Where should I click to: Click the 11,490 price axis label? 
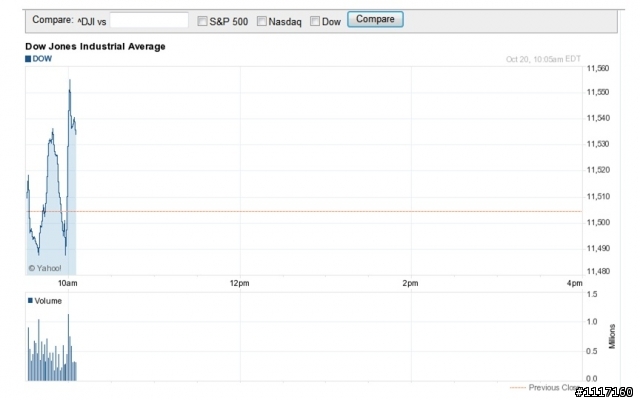tap(598, 249)
